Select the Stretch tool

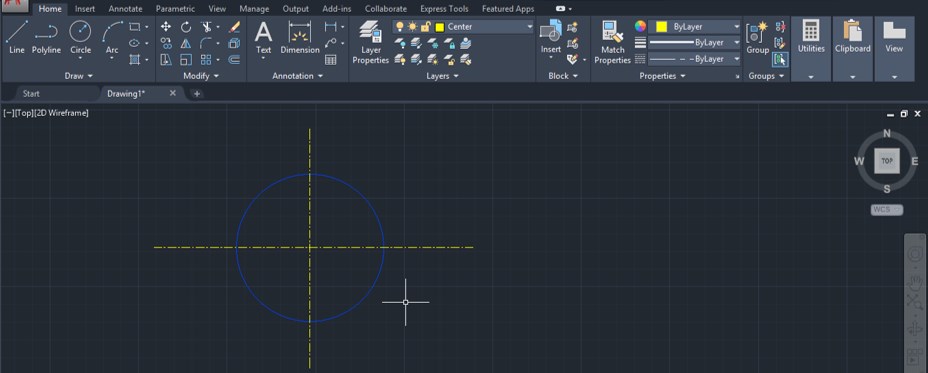tap(166, 60)
